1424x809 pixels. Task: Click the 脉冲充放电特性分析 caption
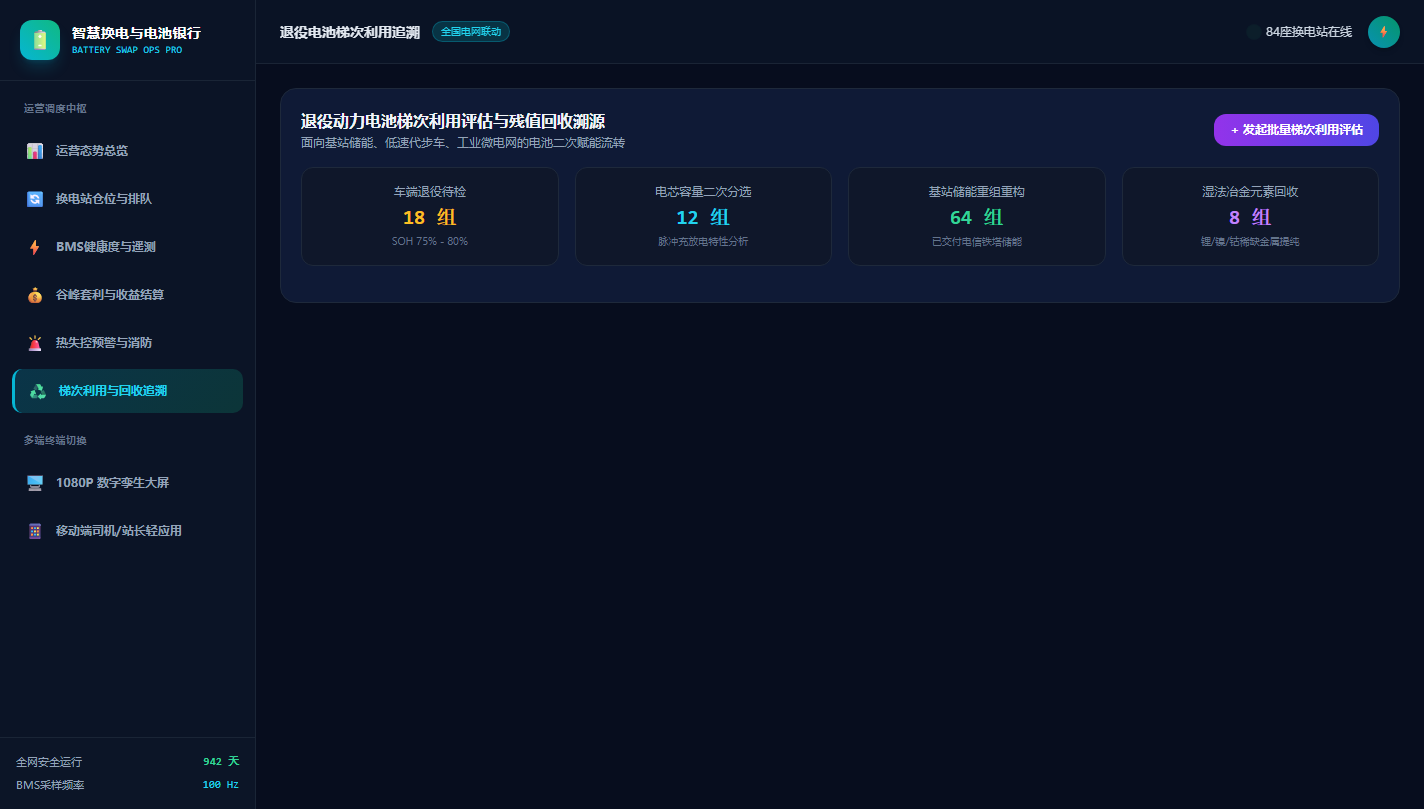click(x=703, y=242)
